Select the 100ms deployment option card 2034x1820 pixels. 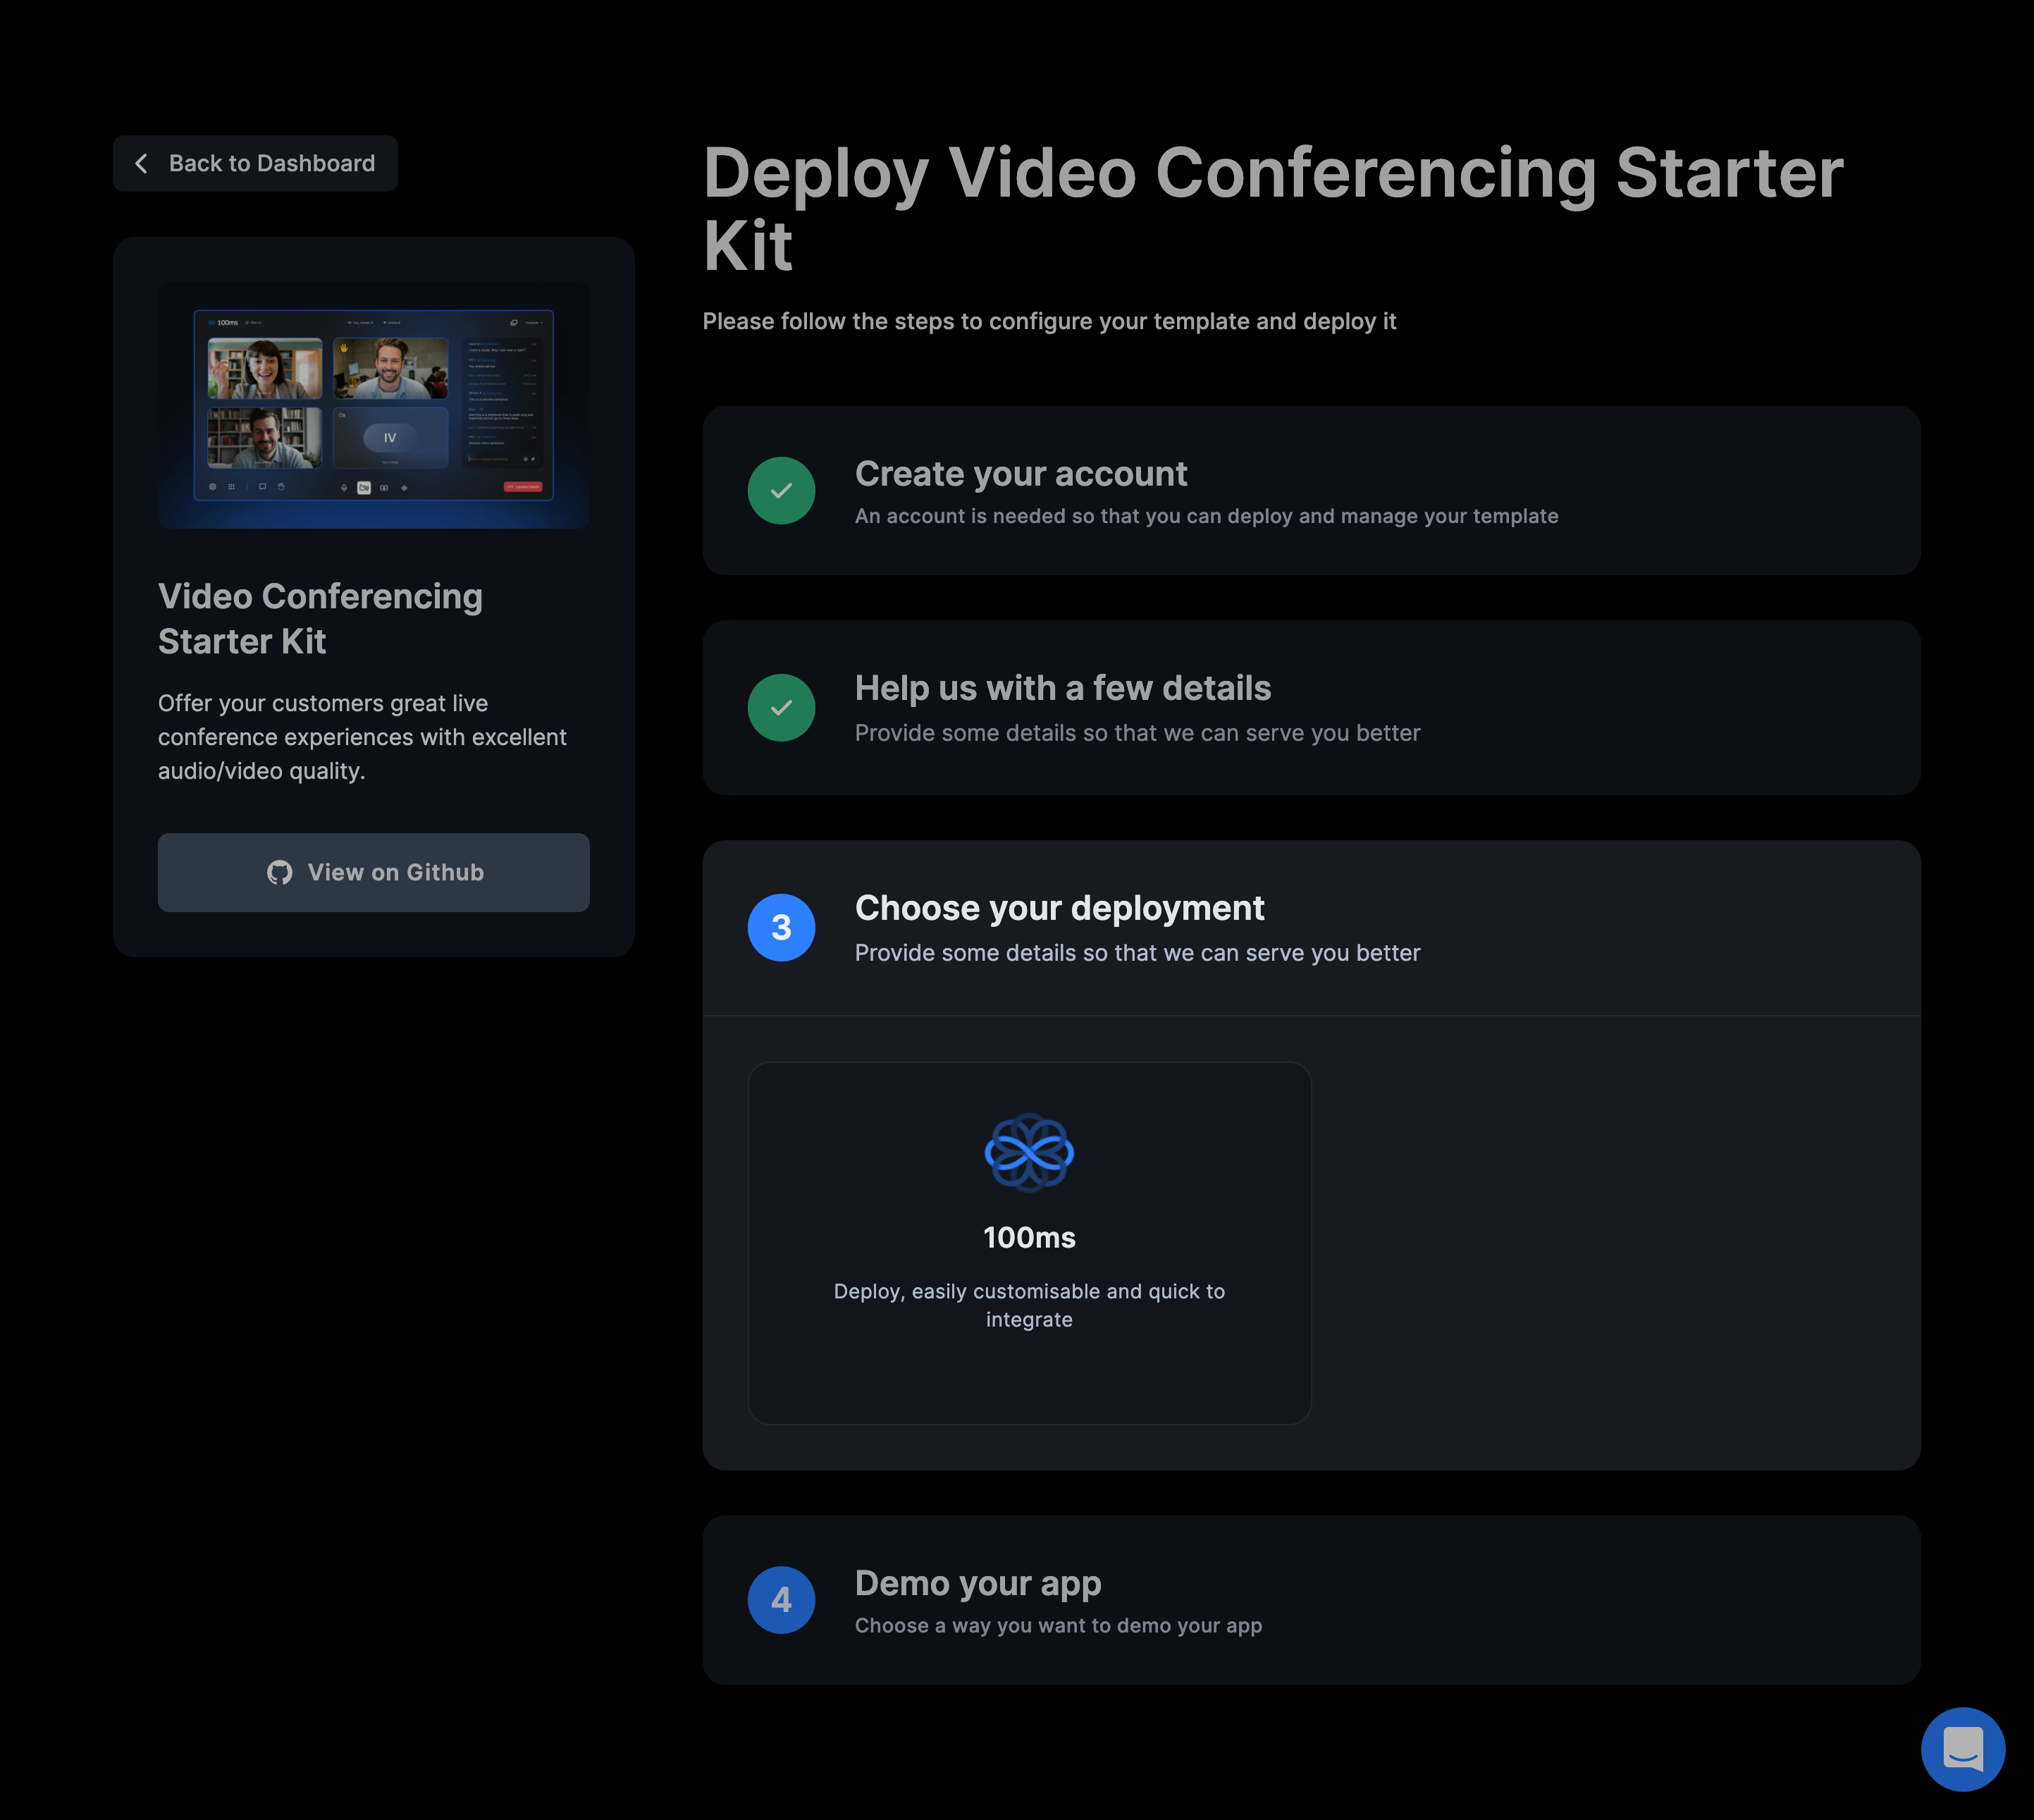pos(1029,1380)
